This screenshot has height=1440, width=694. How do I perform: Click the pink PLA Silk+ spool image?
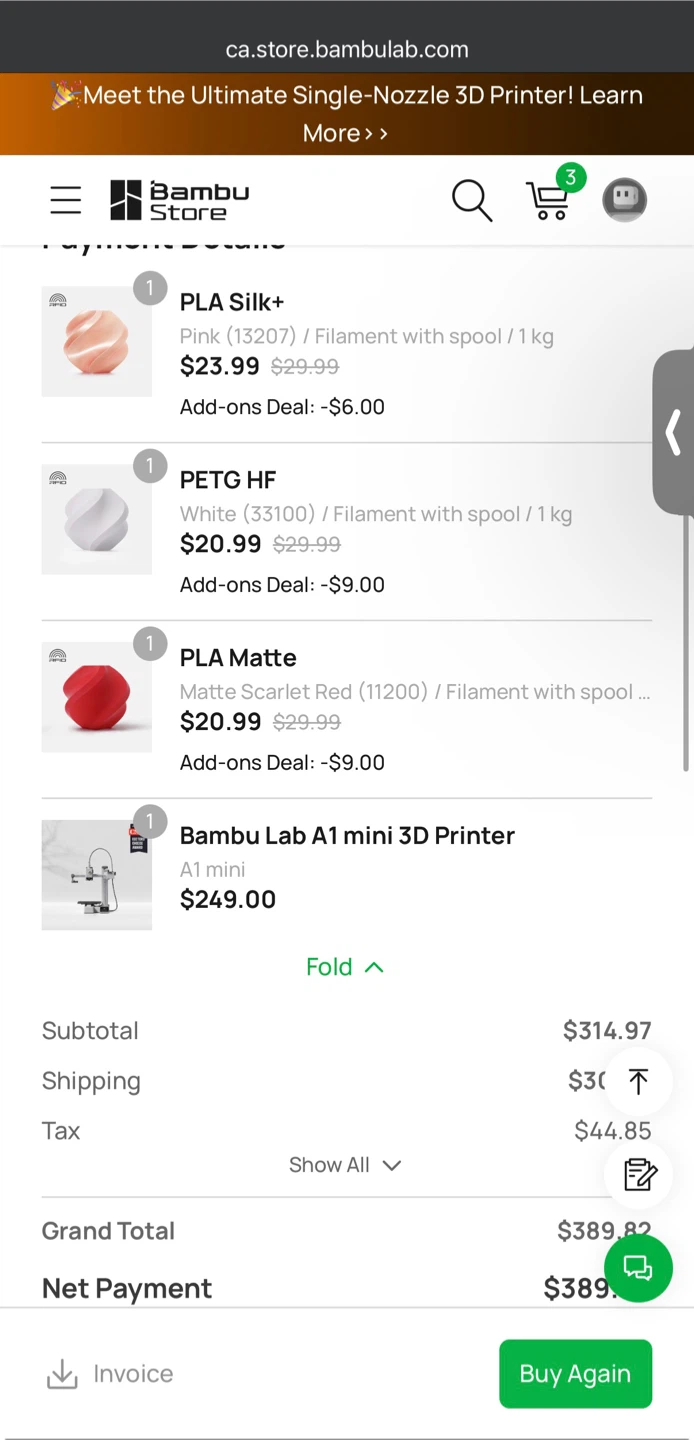(96, 340)
